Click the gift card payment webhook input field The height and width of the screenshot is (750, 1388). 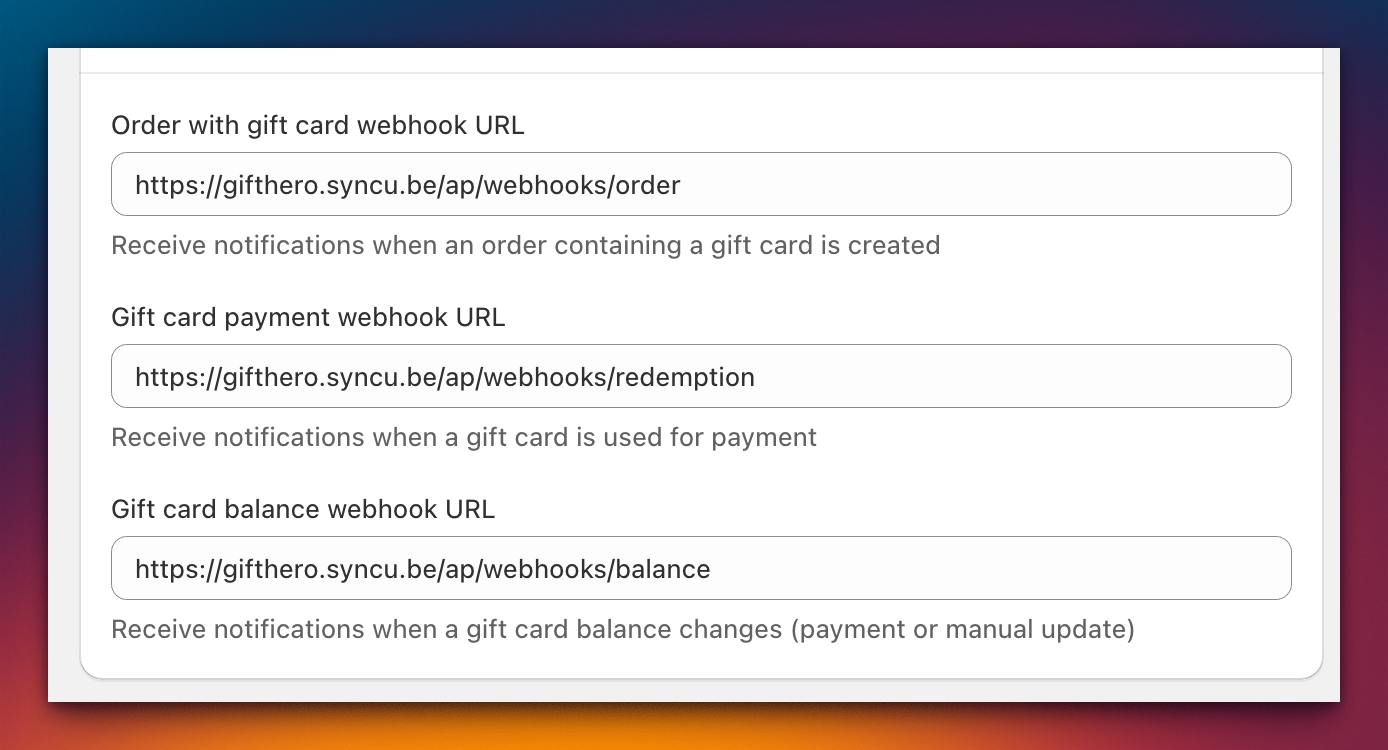click(700, 376)
